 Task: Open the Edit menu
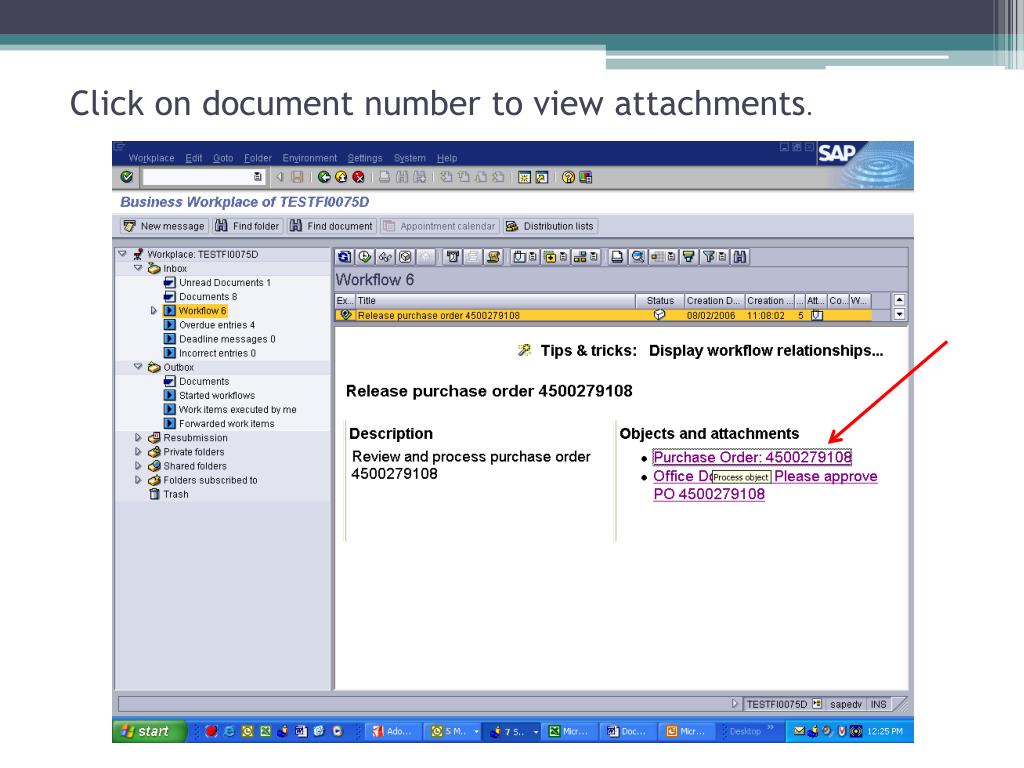194,158
